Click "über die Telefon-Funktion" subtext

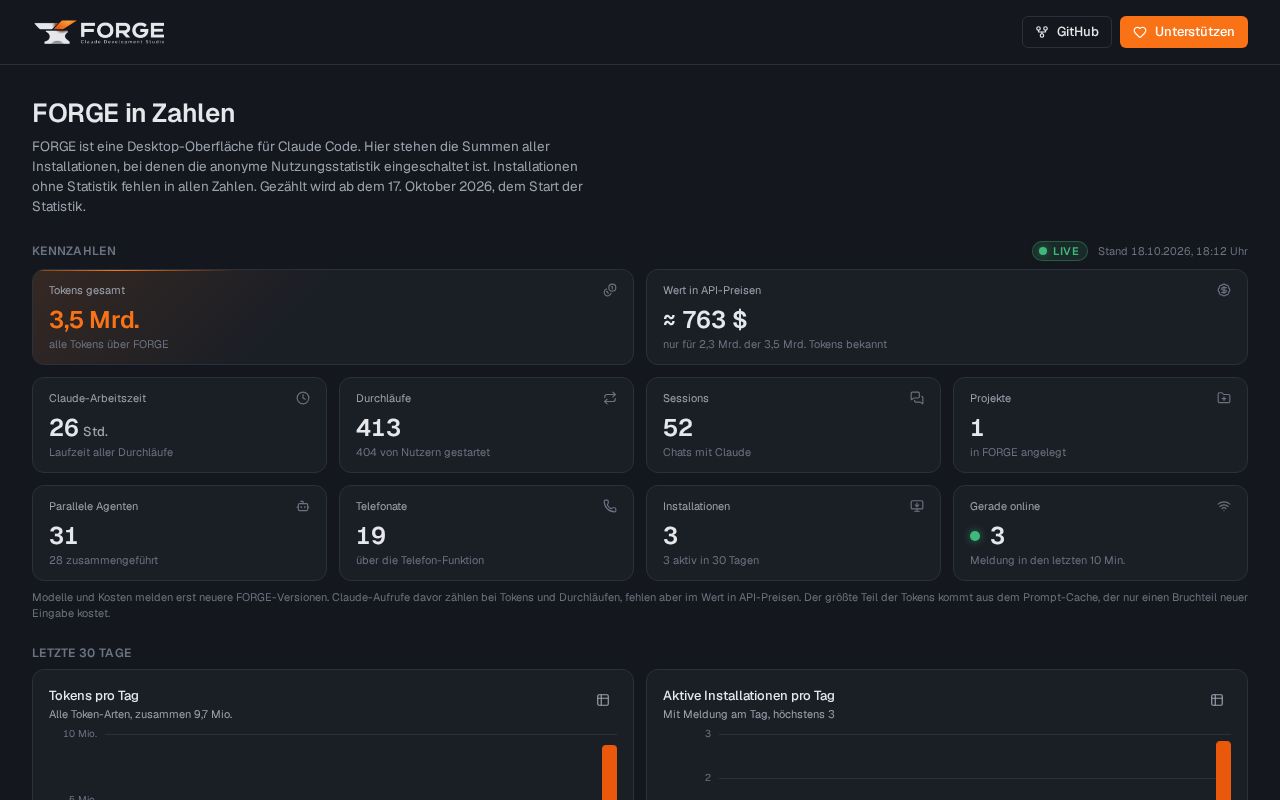[420, 560]
